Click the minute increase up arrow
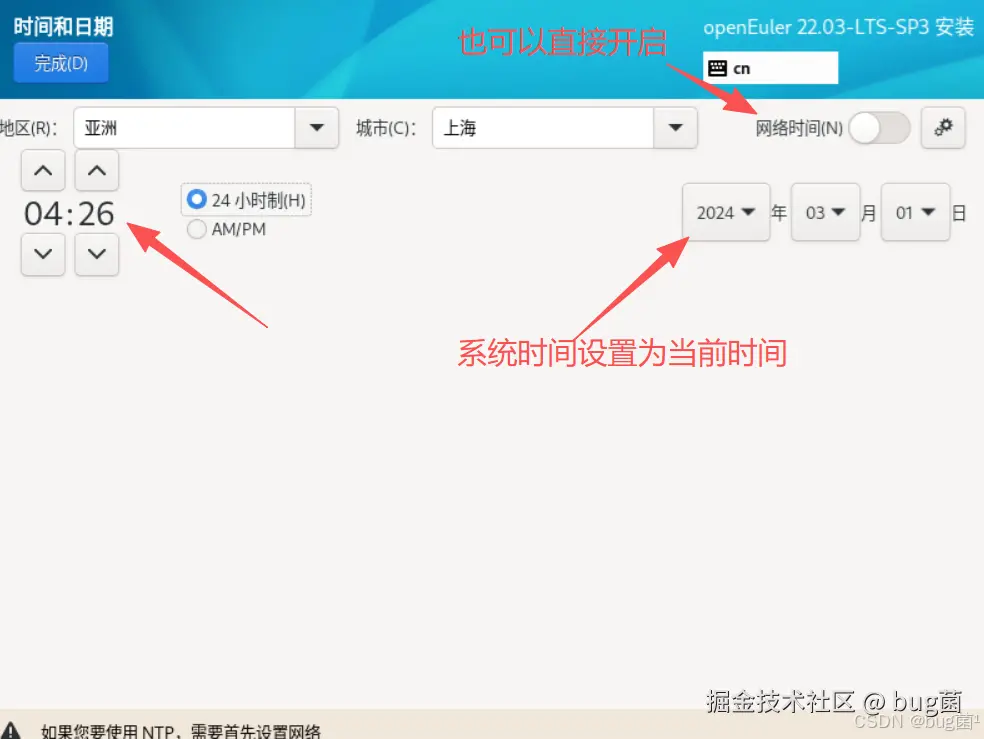984x739 pixels. (x=97, y=170)
